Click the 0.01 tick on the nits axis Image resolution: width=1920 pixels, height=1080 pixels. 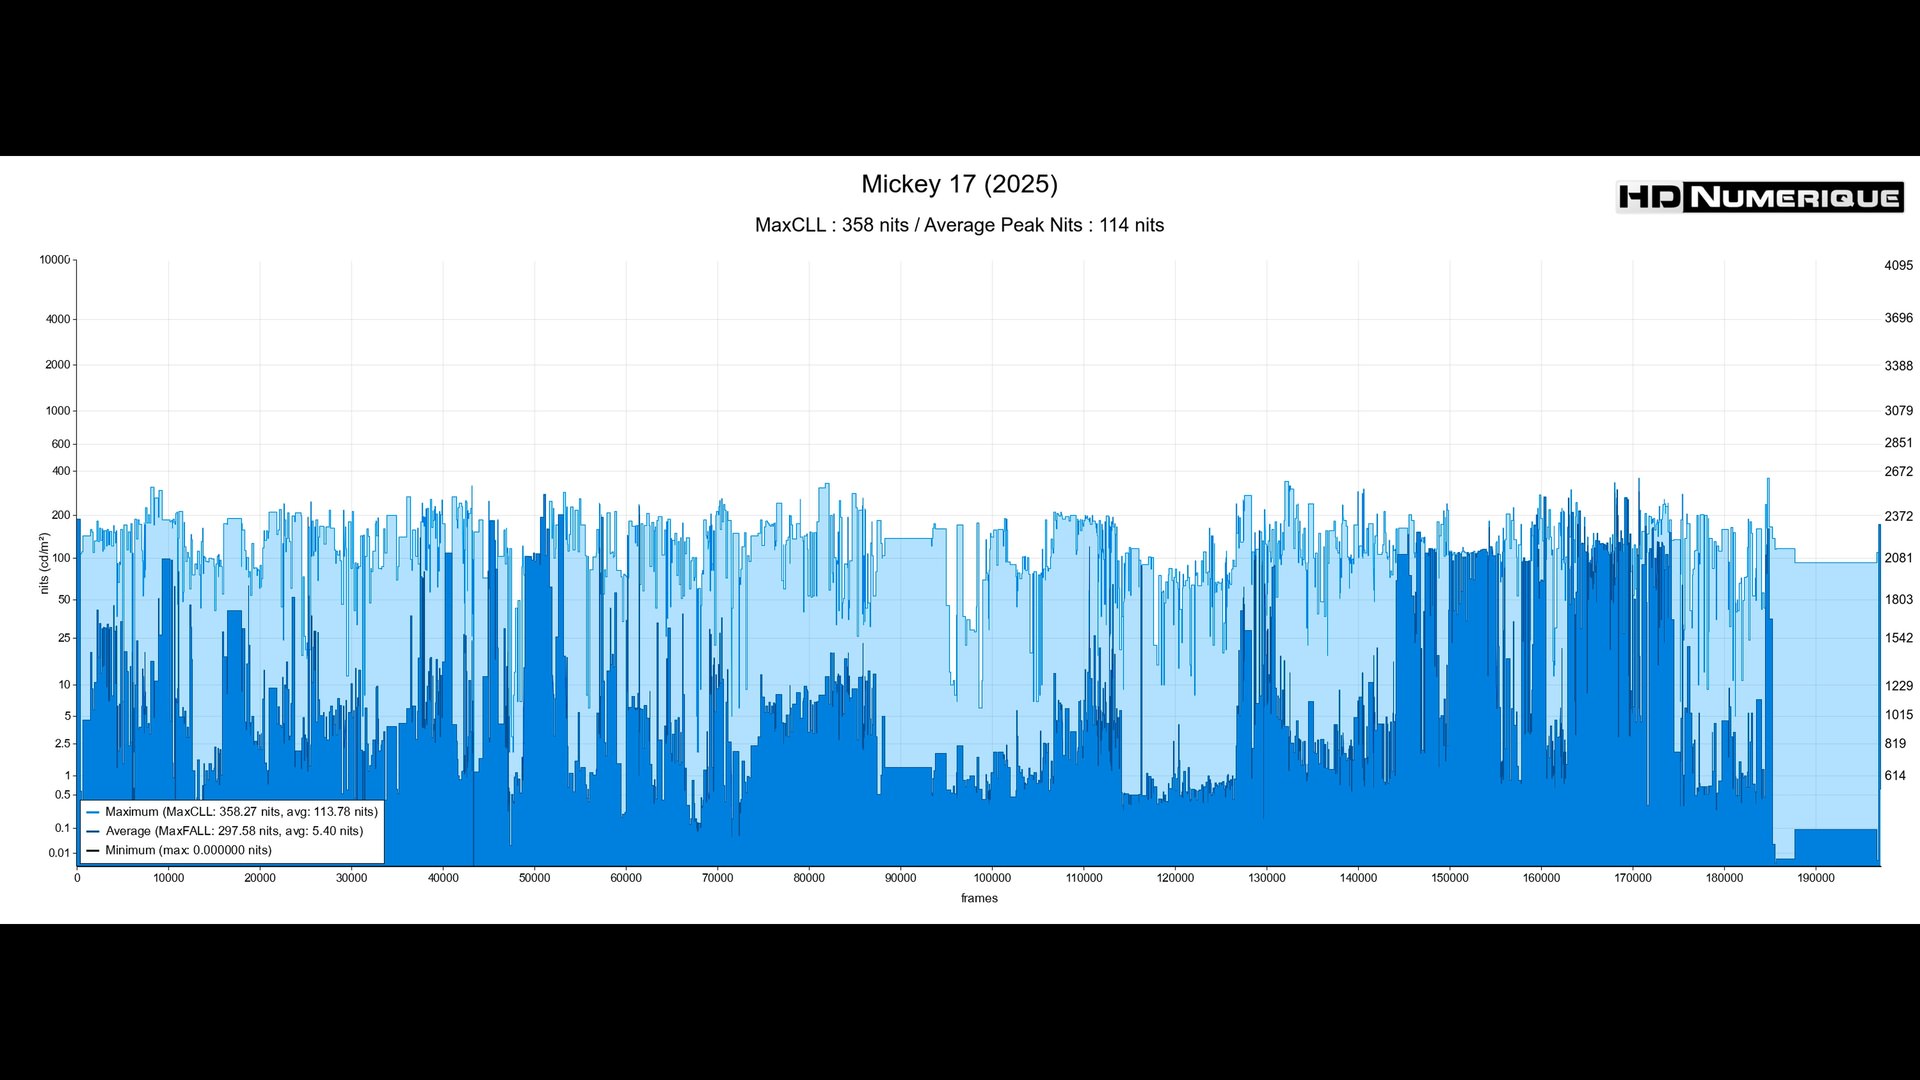click(x=60, y=853)
